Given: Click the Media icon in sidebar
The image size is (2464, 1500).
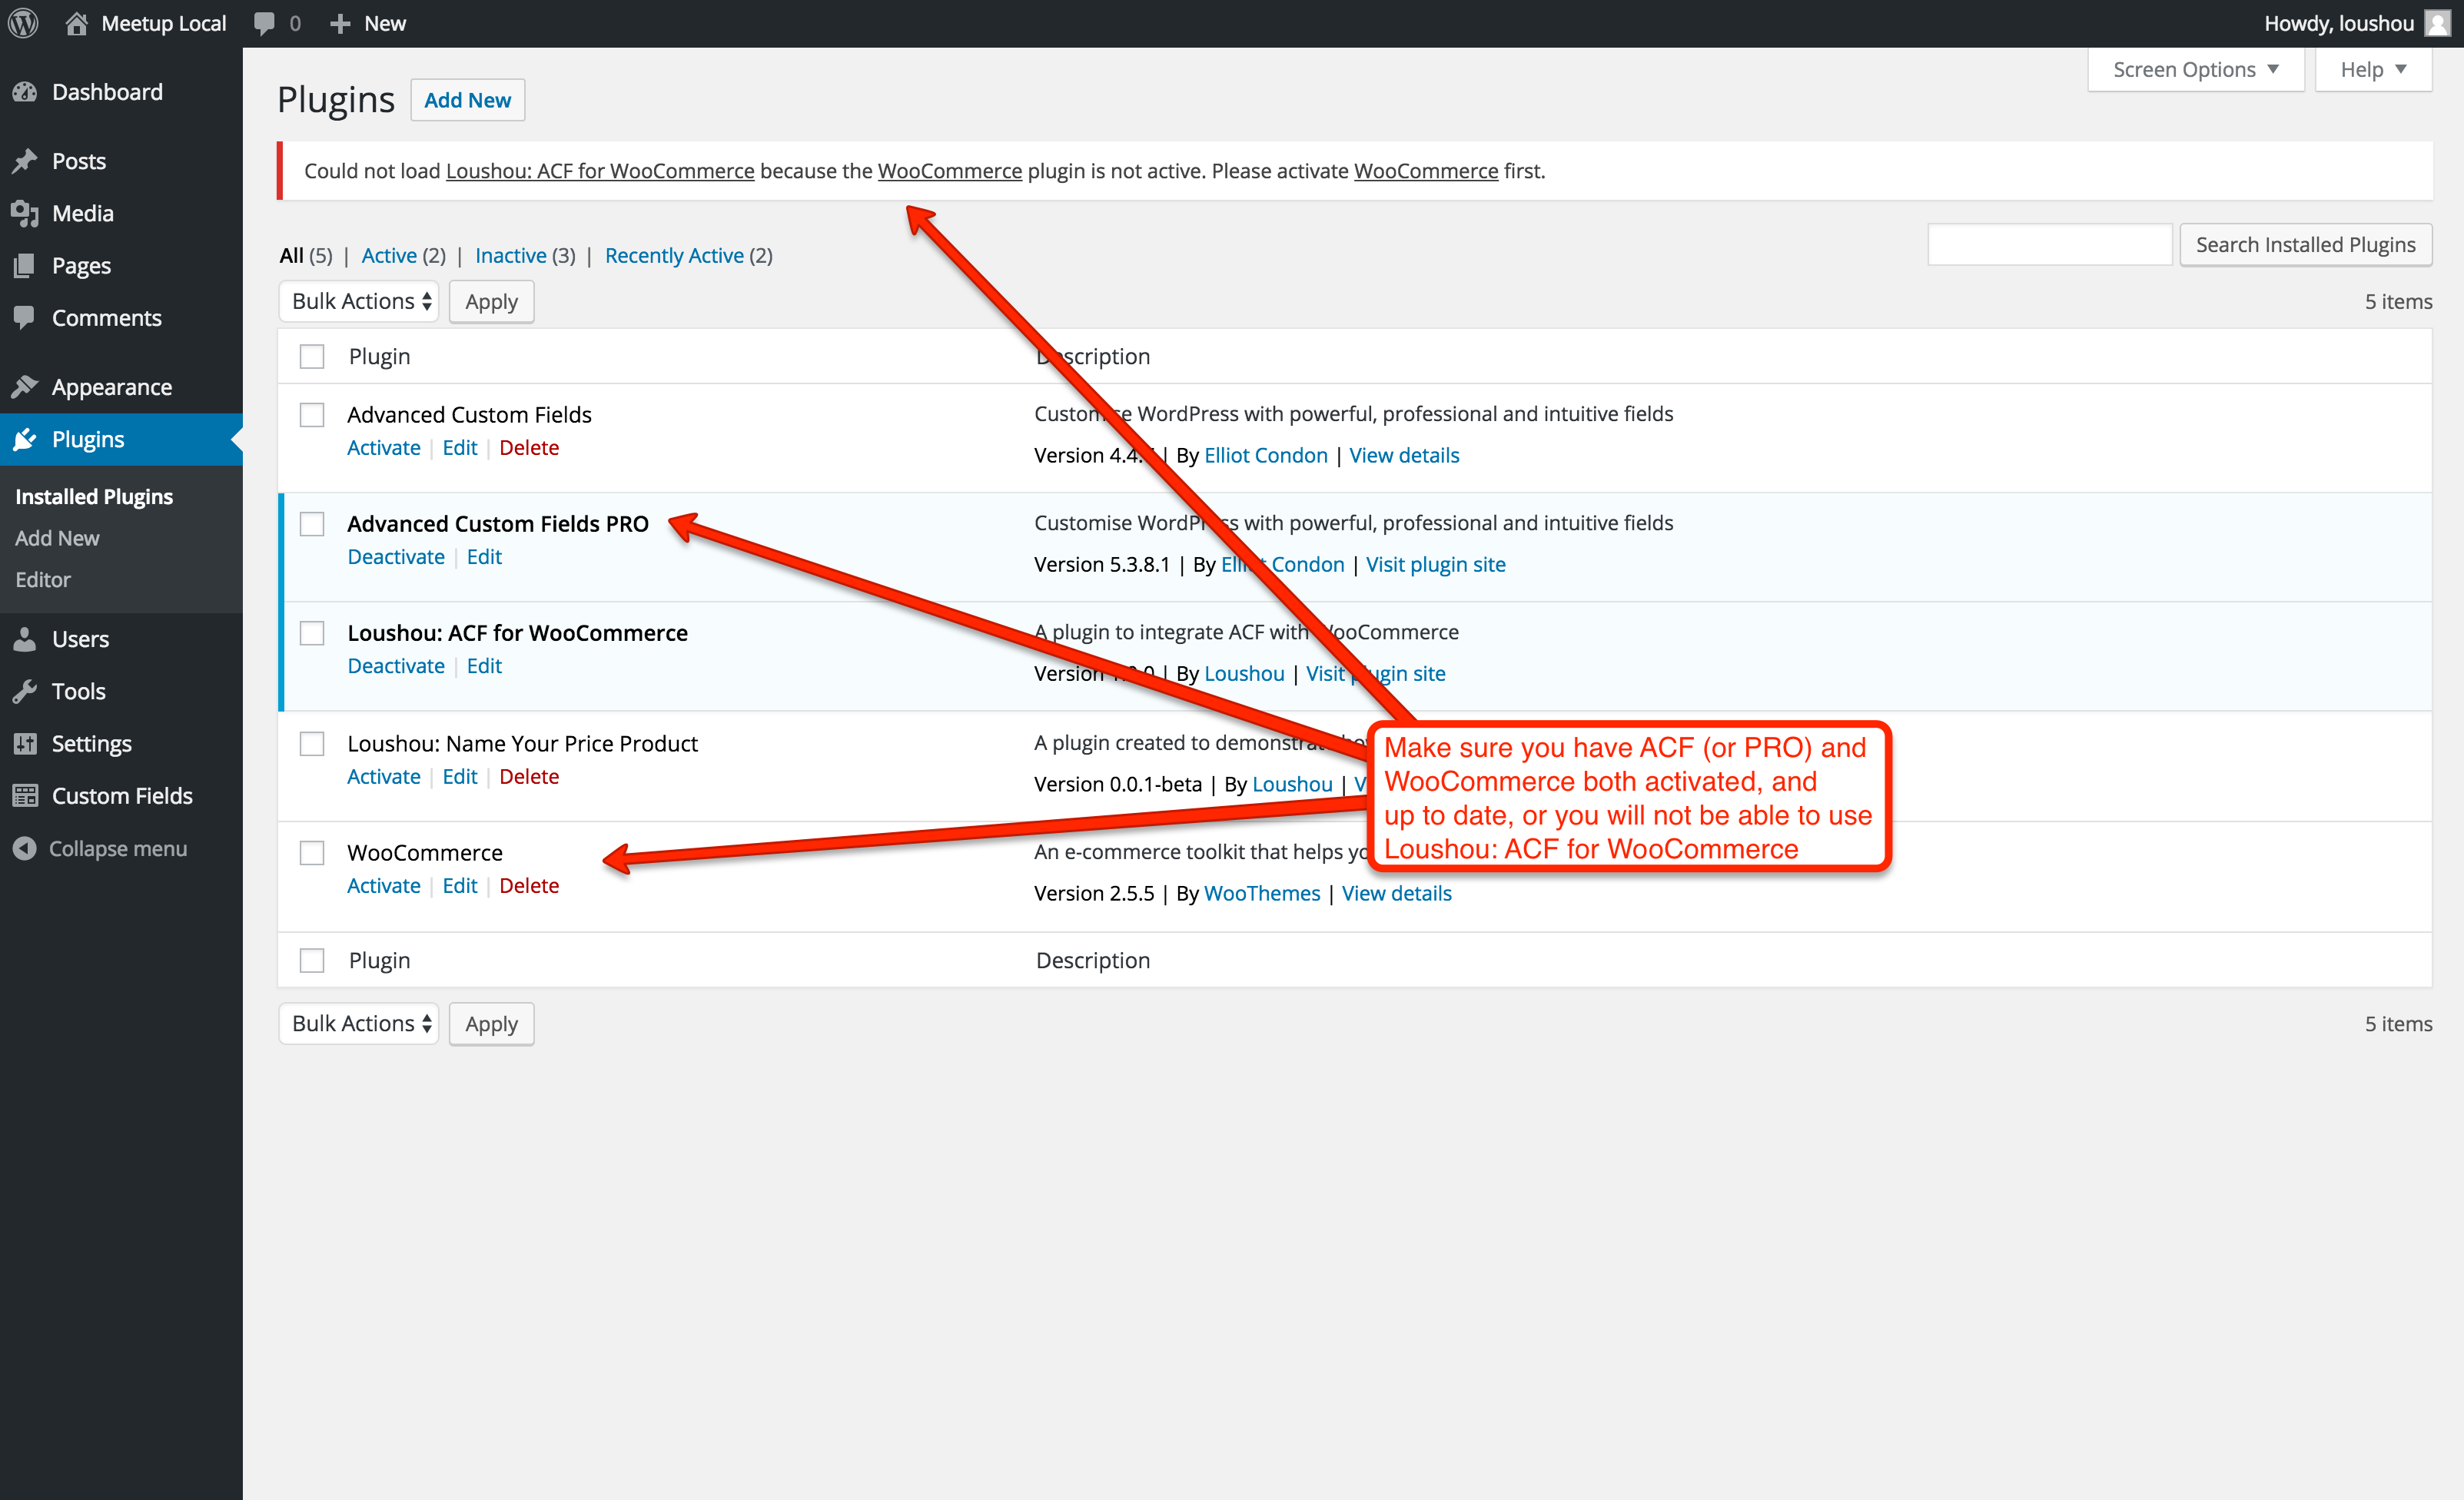Looking at the screenshot, I should (x=25, y=213).
